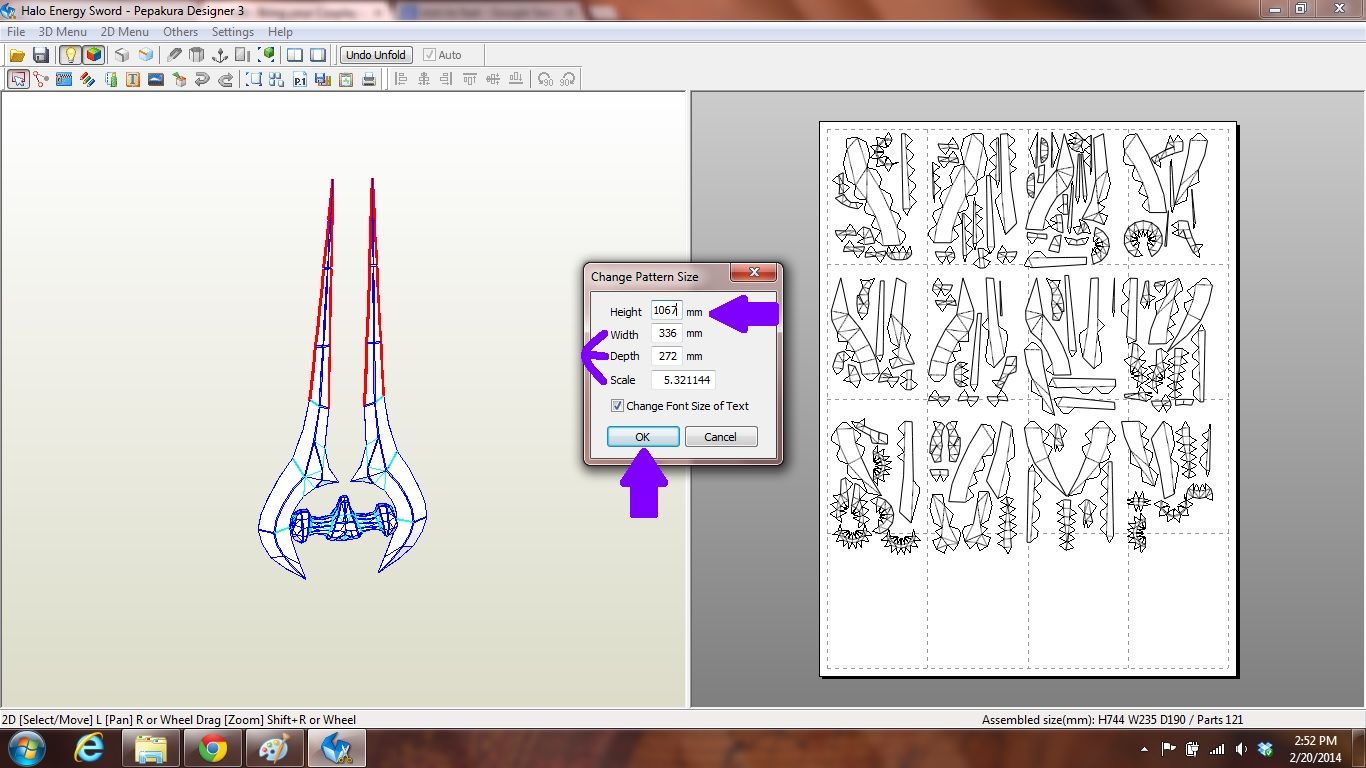Click the Undo Unfold button
Image resolution: width=1366 pixels, height=768 pixels.
375,55
